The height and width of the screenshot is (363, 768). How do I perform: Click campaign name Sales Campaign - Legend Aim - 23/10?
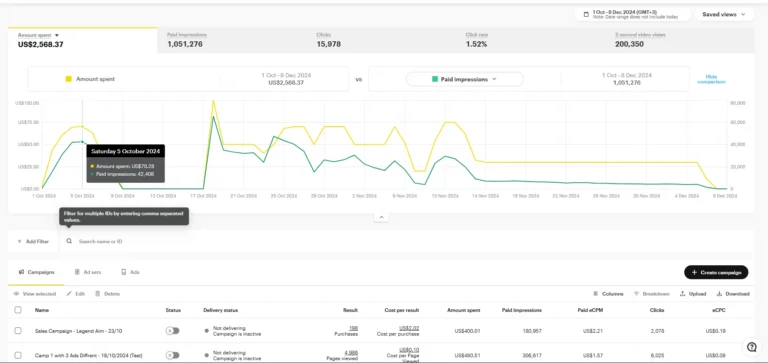coord(78,331)
